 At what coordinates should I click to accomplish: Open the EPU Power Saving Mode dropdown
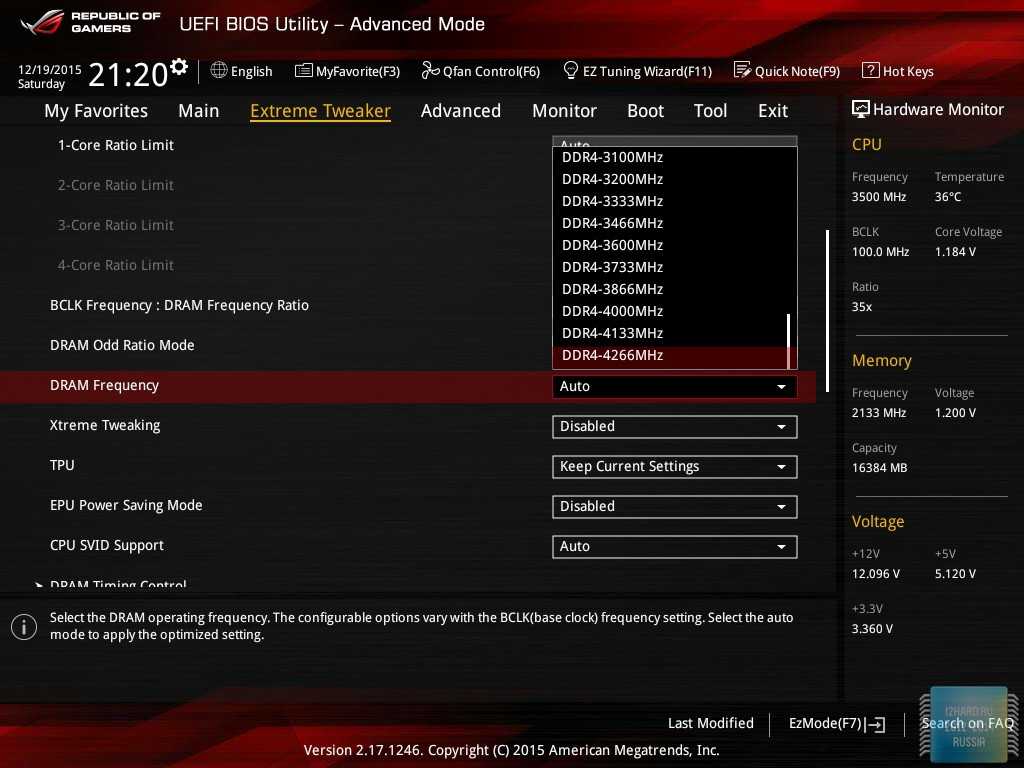point(674,507)
